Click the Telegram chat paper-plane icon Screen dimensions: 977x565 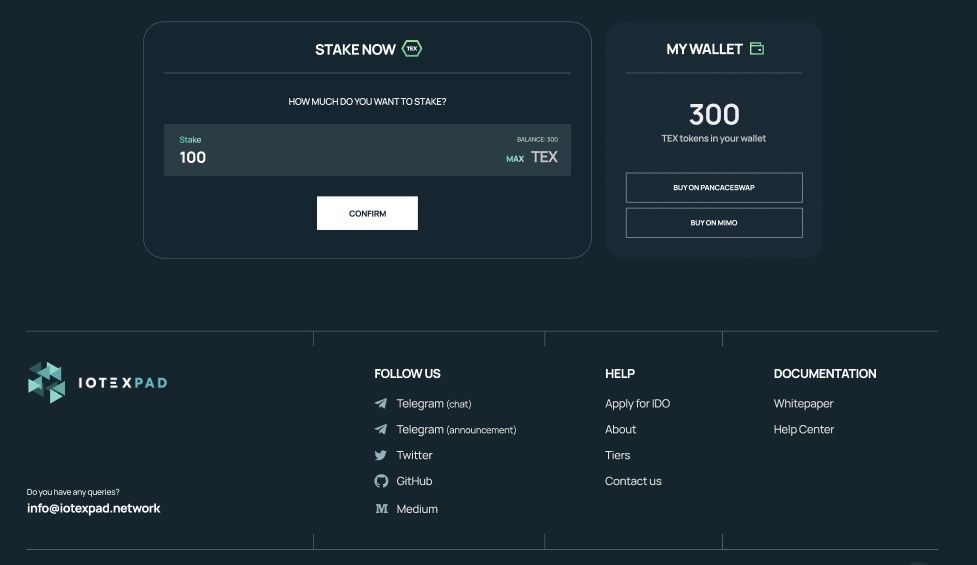coord(381,404)
